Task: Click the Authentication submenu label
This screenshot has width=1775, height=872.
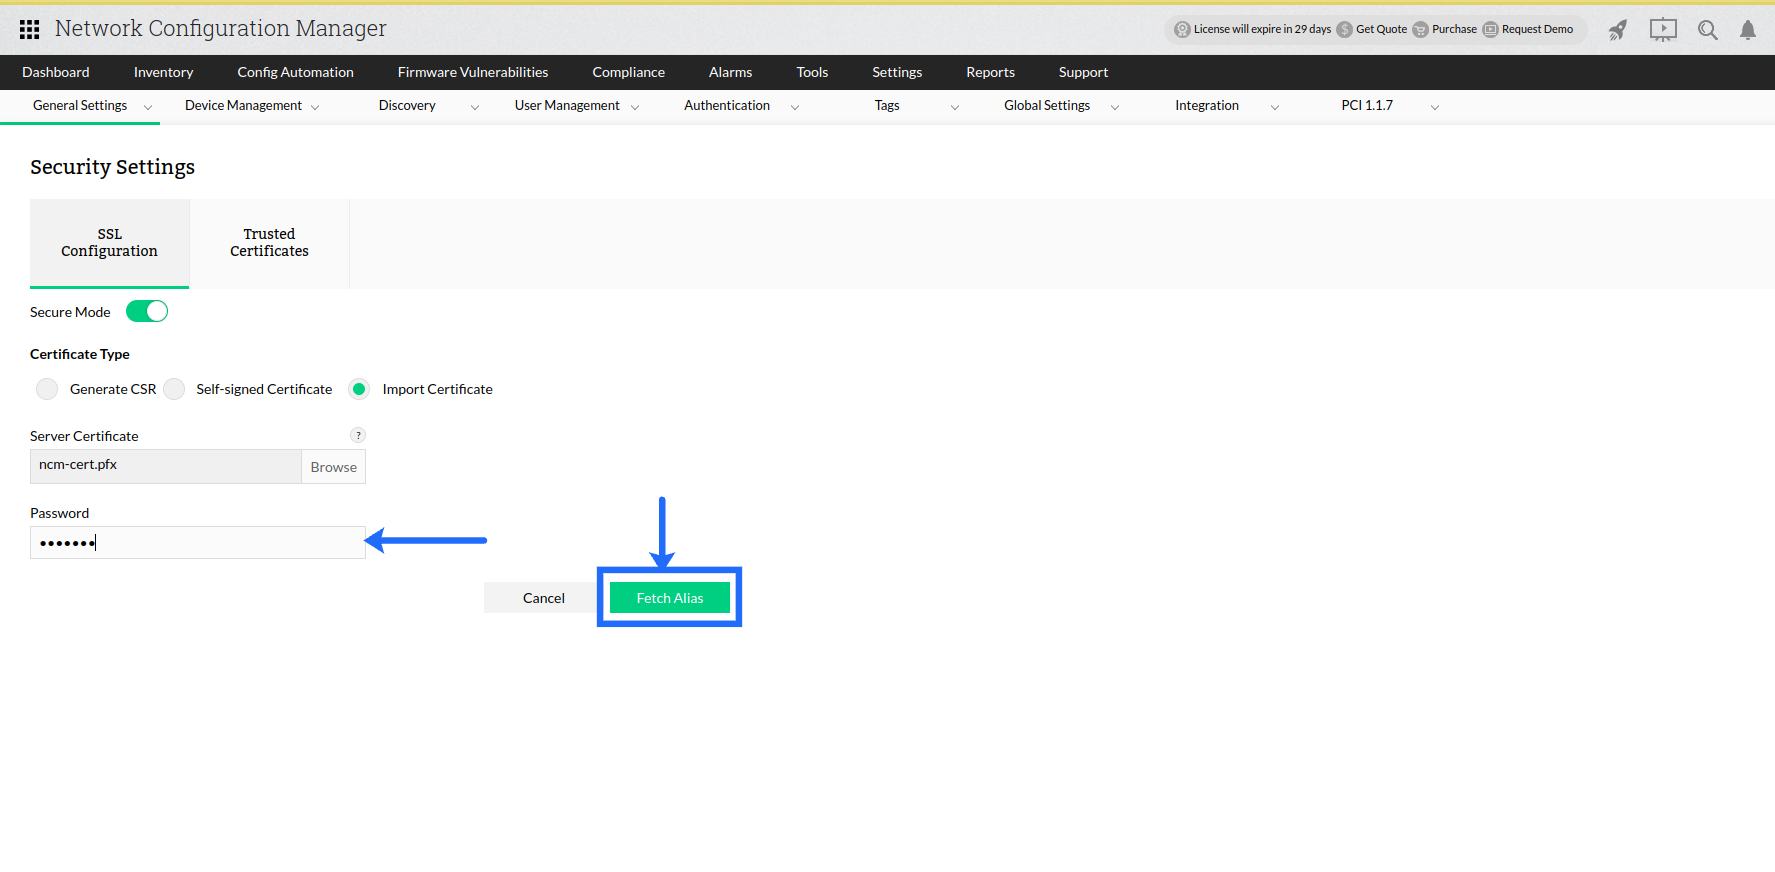Action: pos(727,105)
